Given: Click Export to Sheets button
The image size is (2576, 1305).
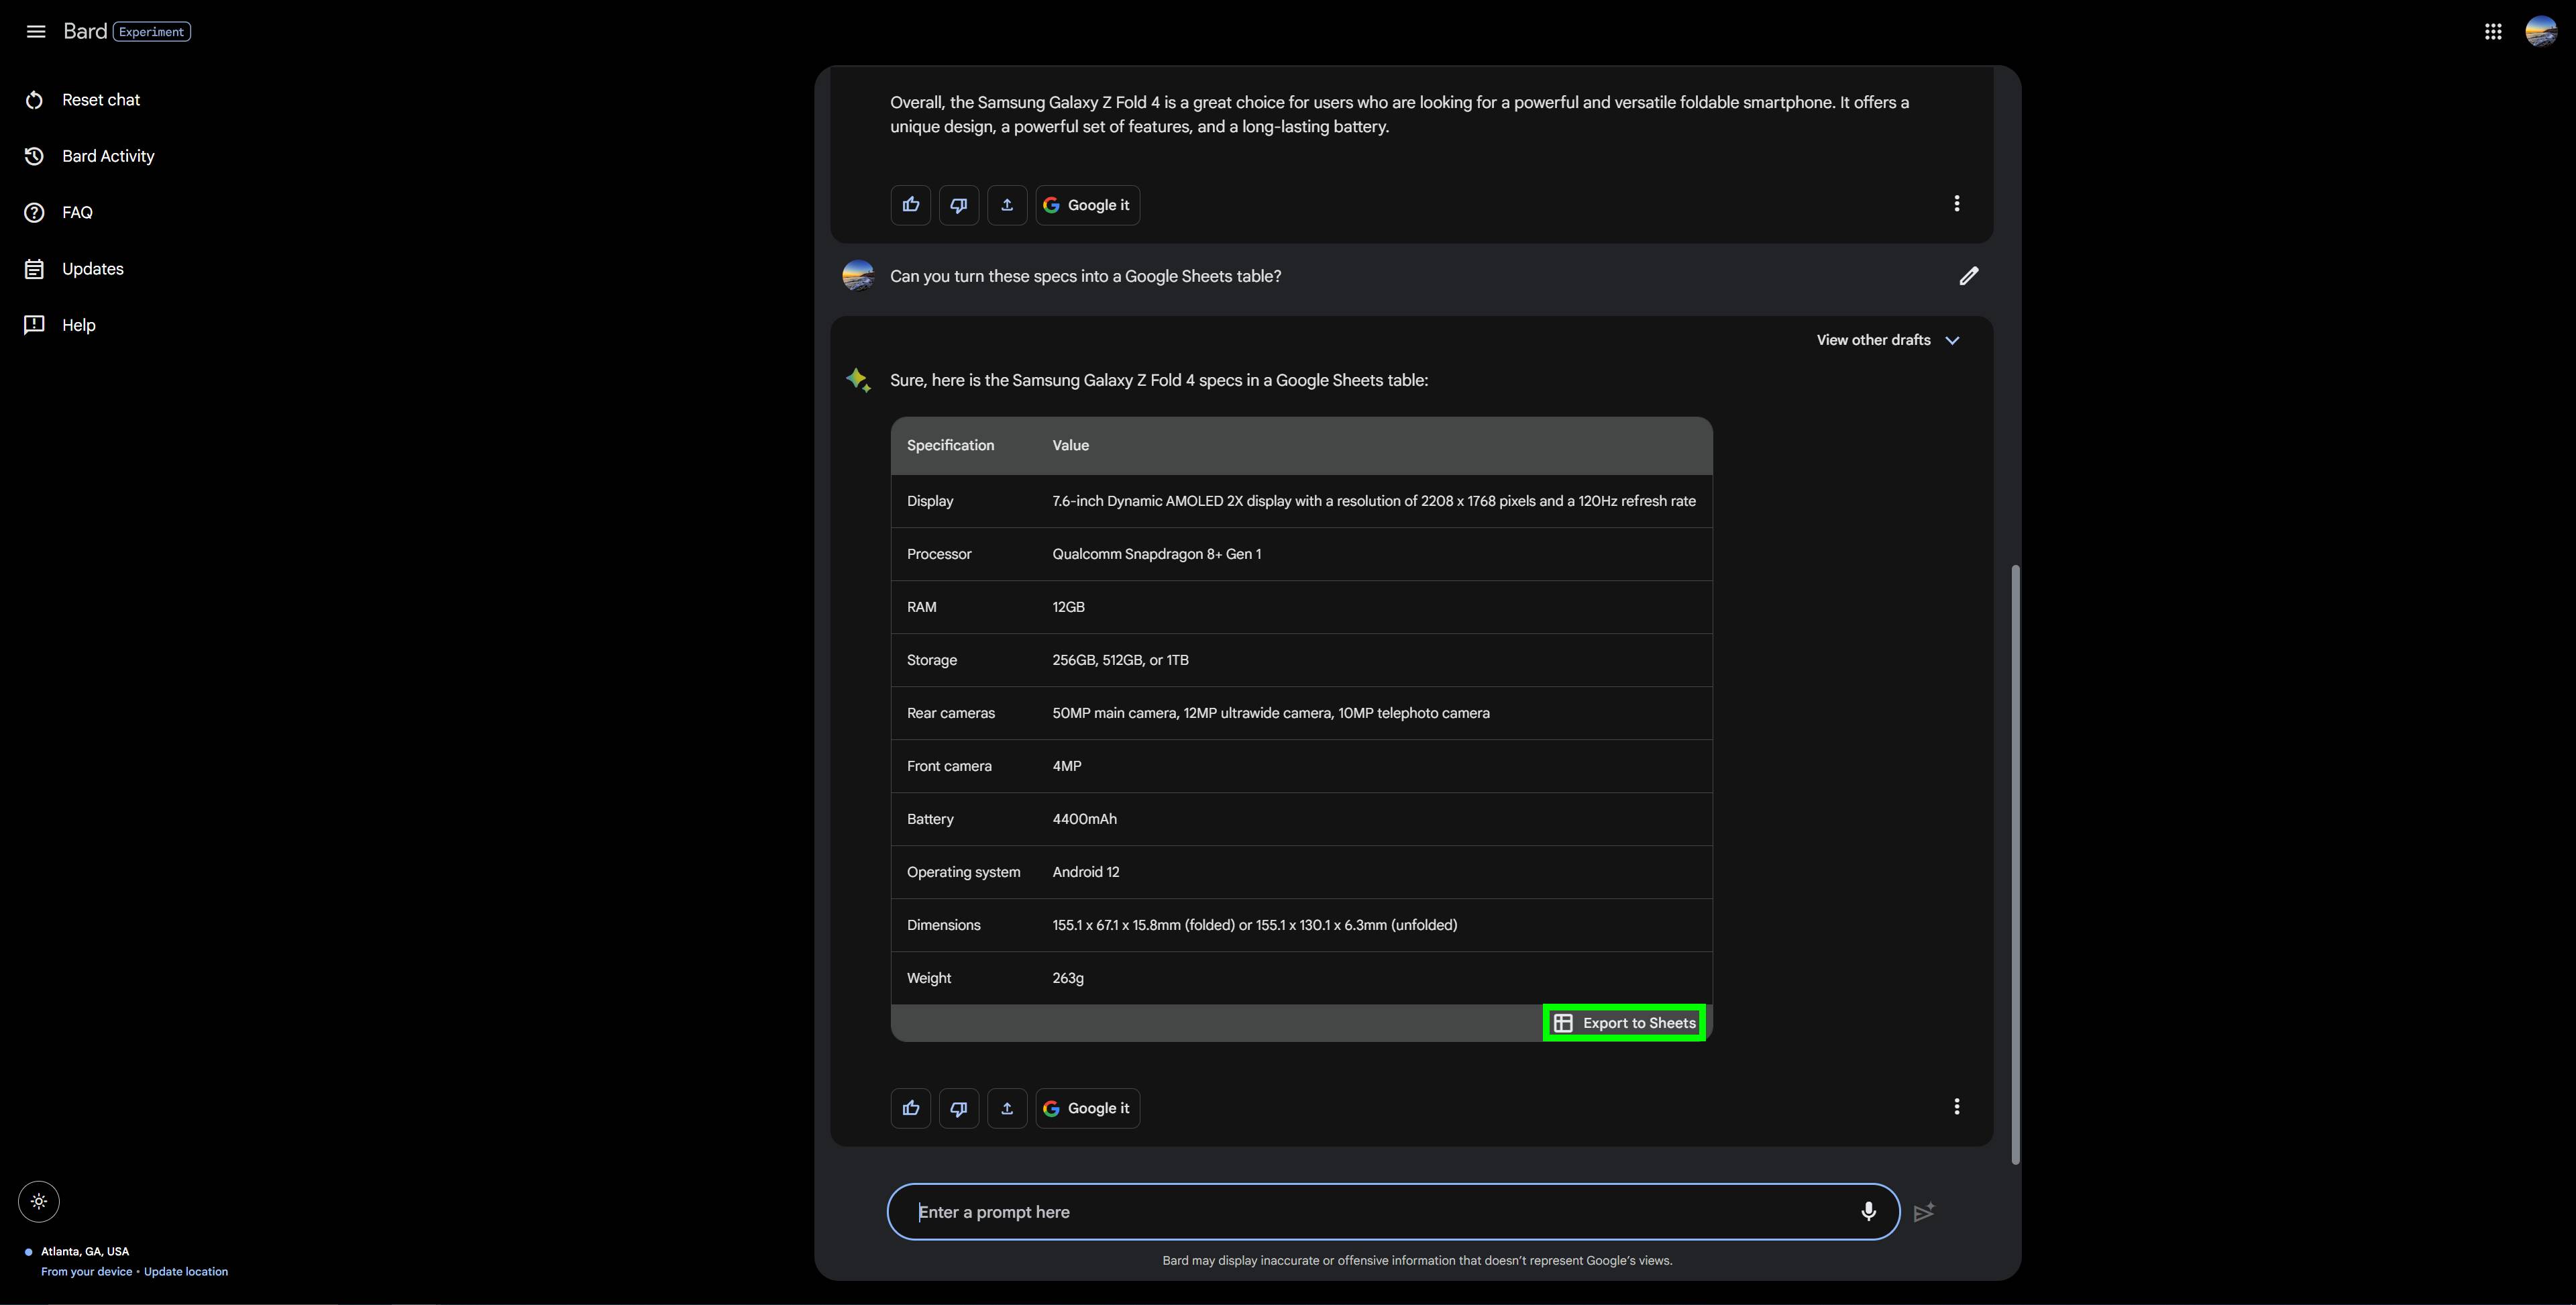Looking at the screenshot, I should tap(1624, 1023).
